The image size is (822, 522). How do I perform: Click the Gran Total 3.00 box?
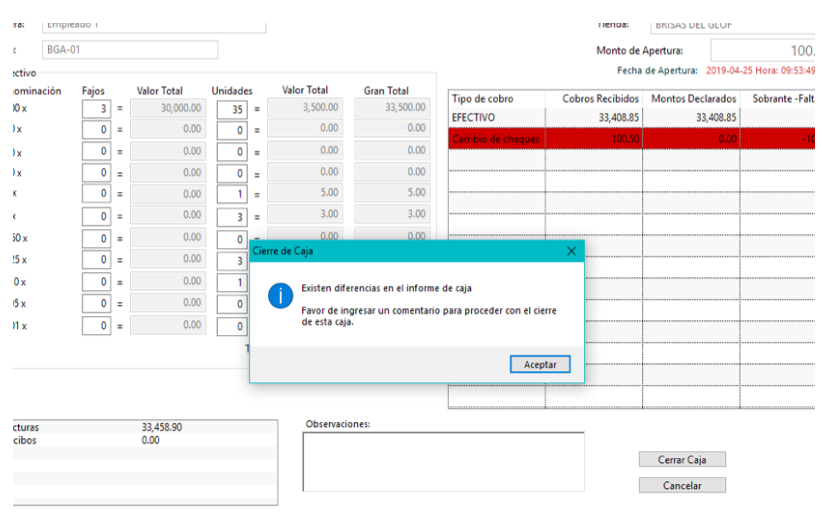(393, 214)
